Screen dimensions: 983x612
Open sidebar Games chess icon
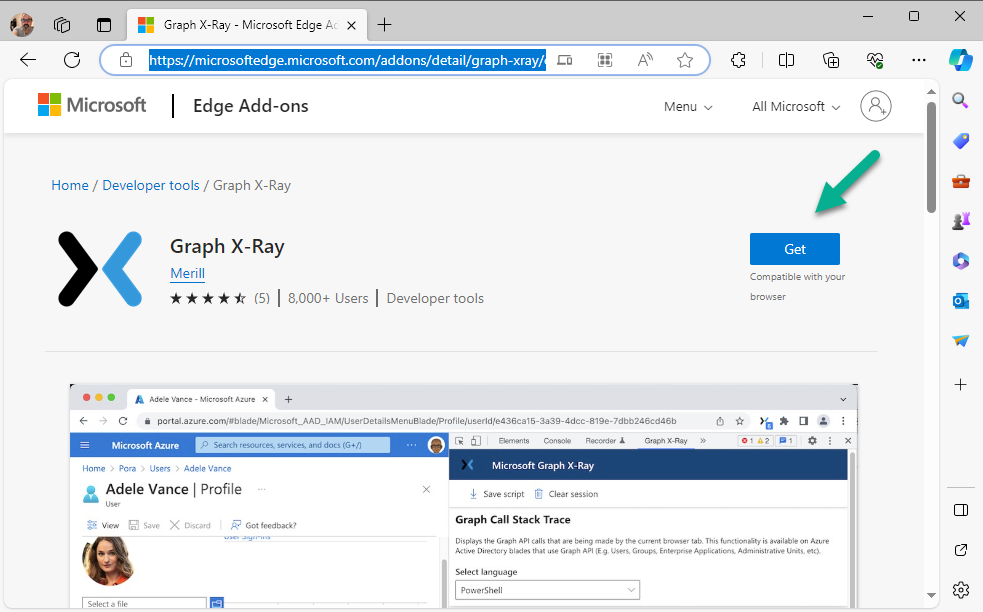(960, 221)
